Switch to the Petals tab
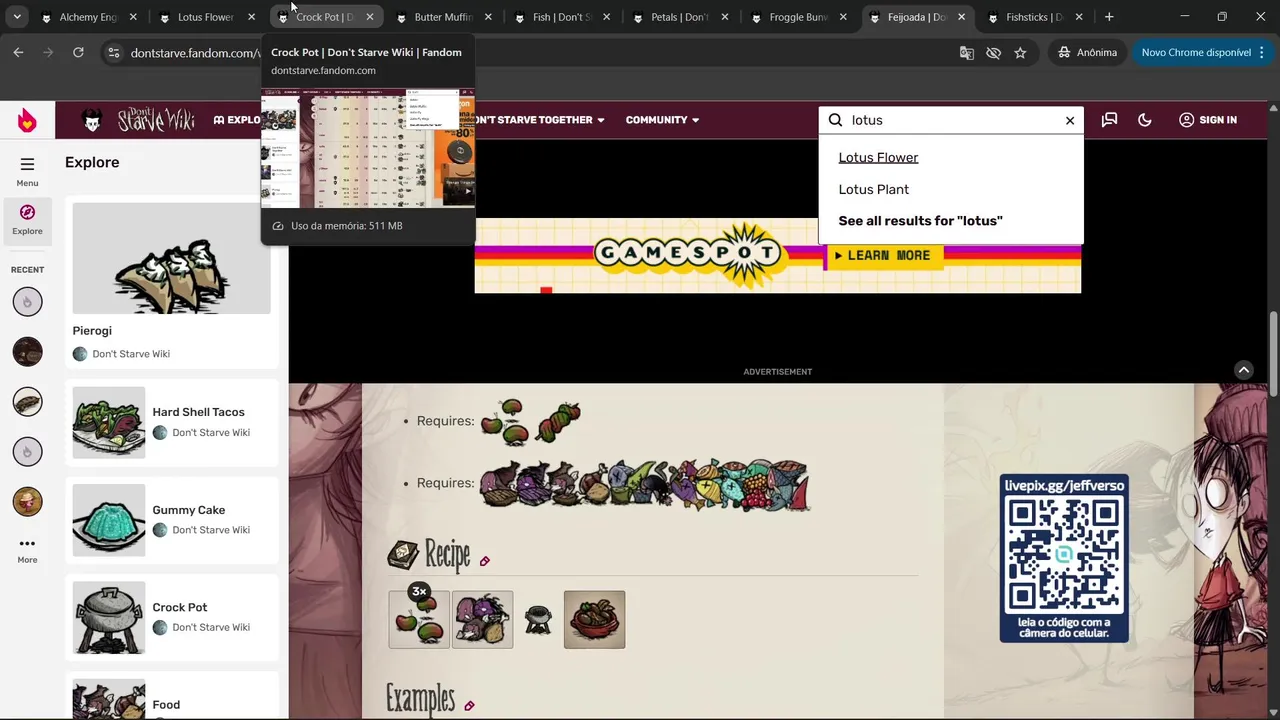Viewport: 1280px width, 720px height. point(679,17)
